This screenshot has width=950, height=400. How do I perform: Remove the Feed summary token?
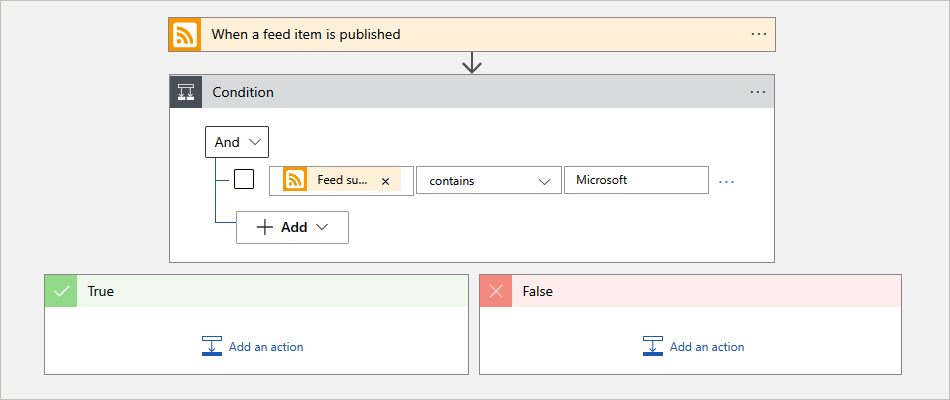point(385,181)
